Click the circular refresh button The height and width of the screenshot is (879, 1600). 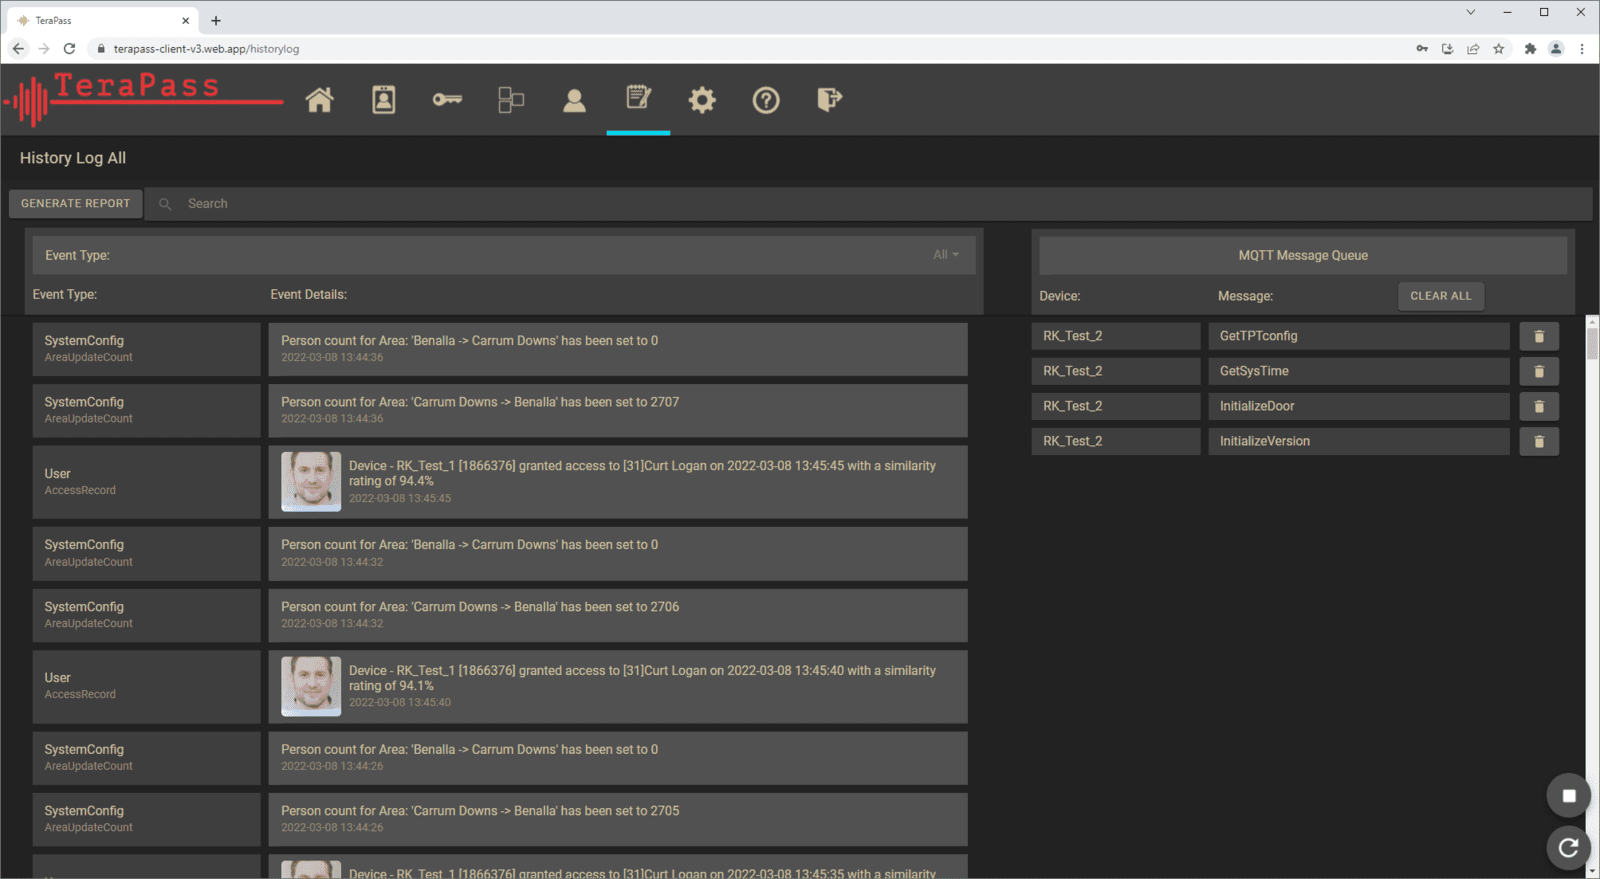point(1568,848)
